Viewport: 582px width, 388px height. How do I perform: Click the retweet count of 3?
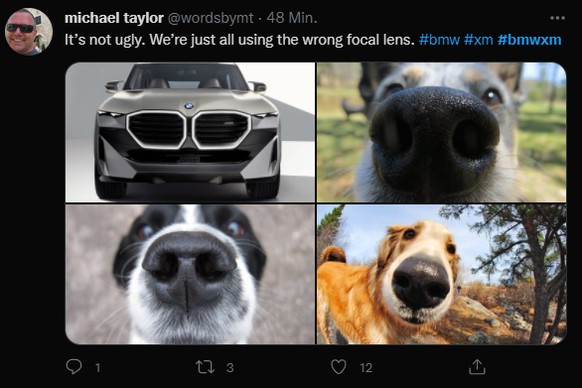click(x=230, y=368)
